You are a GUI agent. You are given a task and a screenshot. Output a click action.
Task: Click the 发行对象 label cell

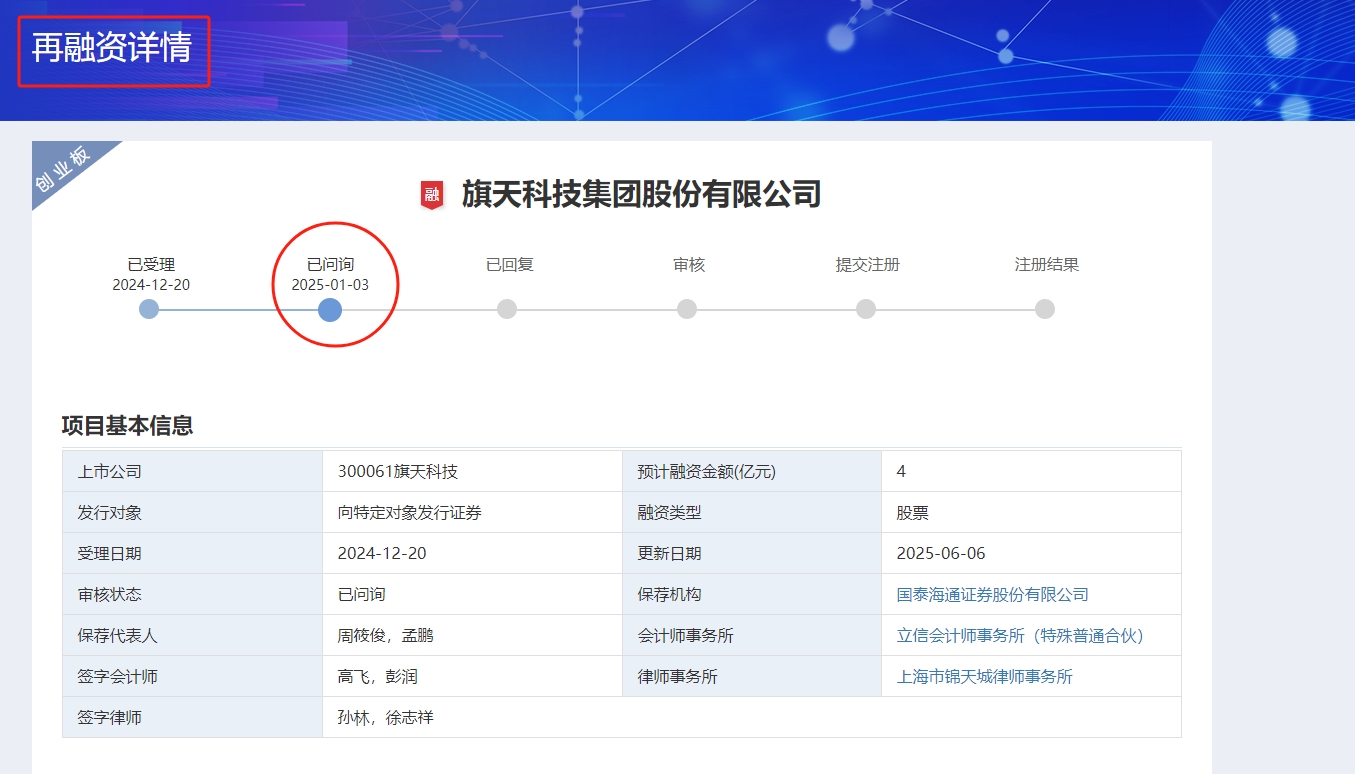192,513
